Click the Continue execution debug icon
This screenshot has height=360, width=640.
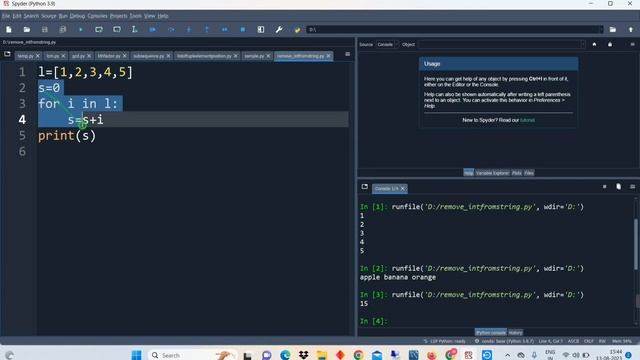click(x=224, y=29)
